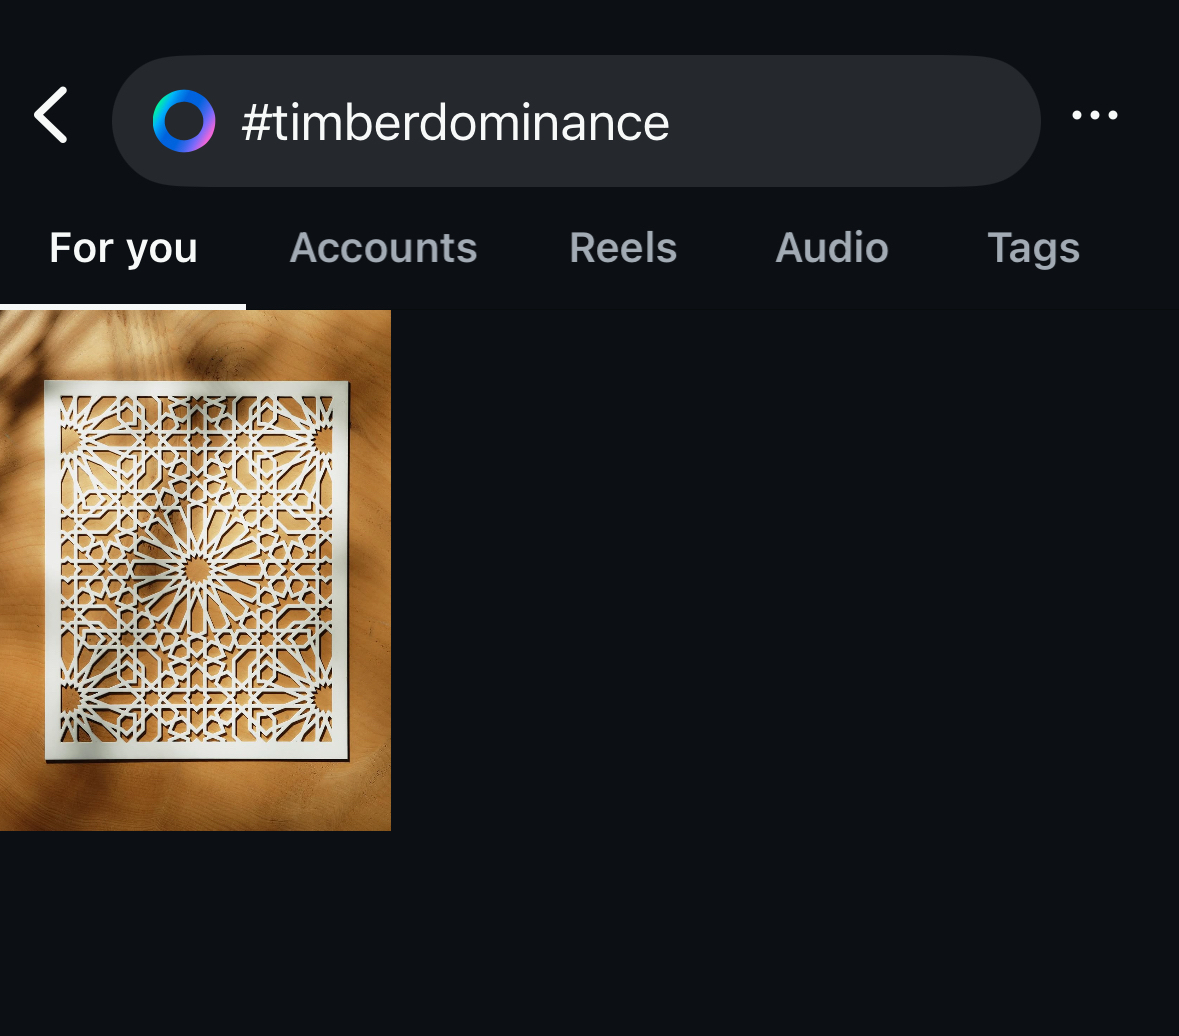Edit the hashtag search query text
The image size is (1179, 1036).
[x=456, y=123]
